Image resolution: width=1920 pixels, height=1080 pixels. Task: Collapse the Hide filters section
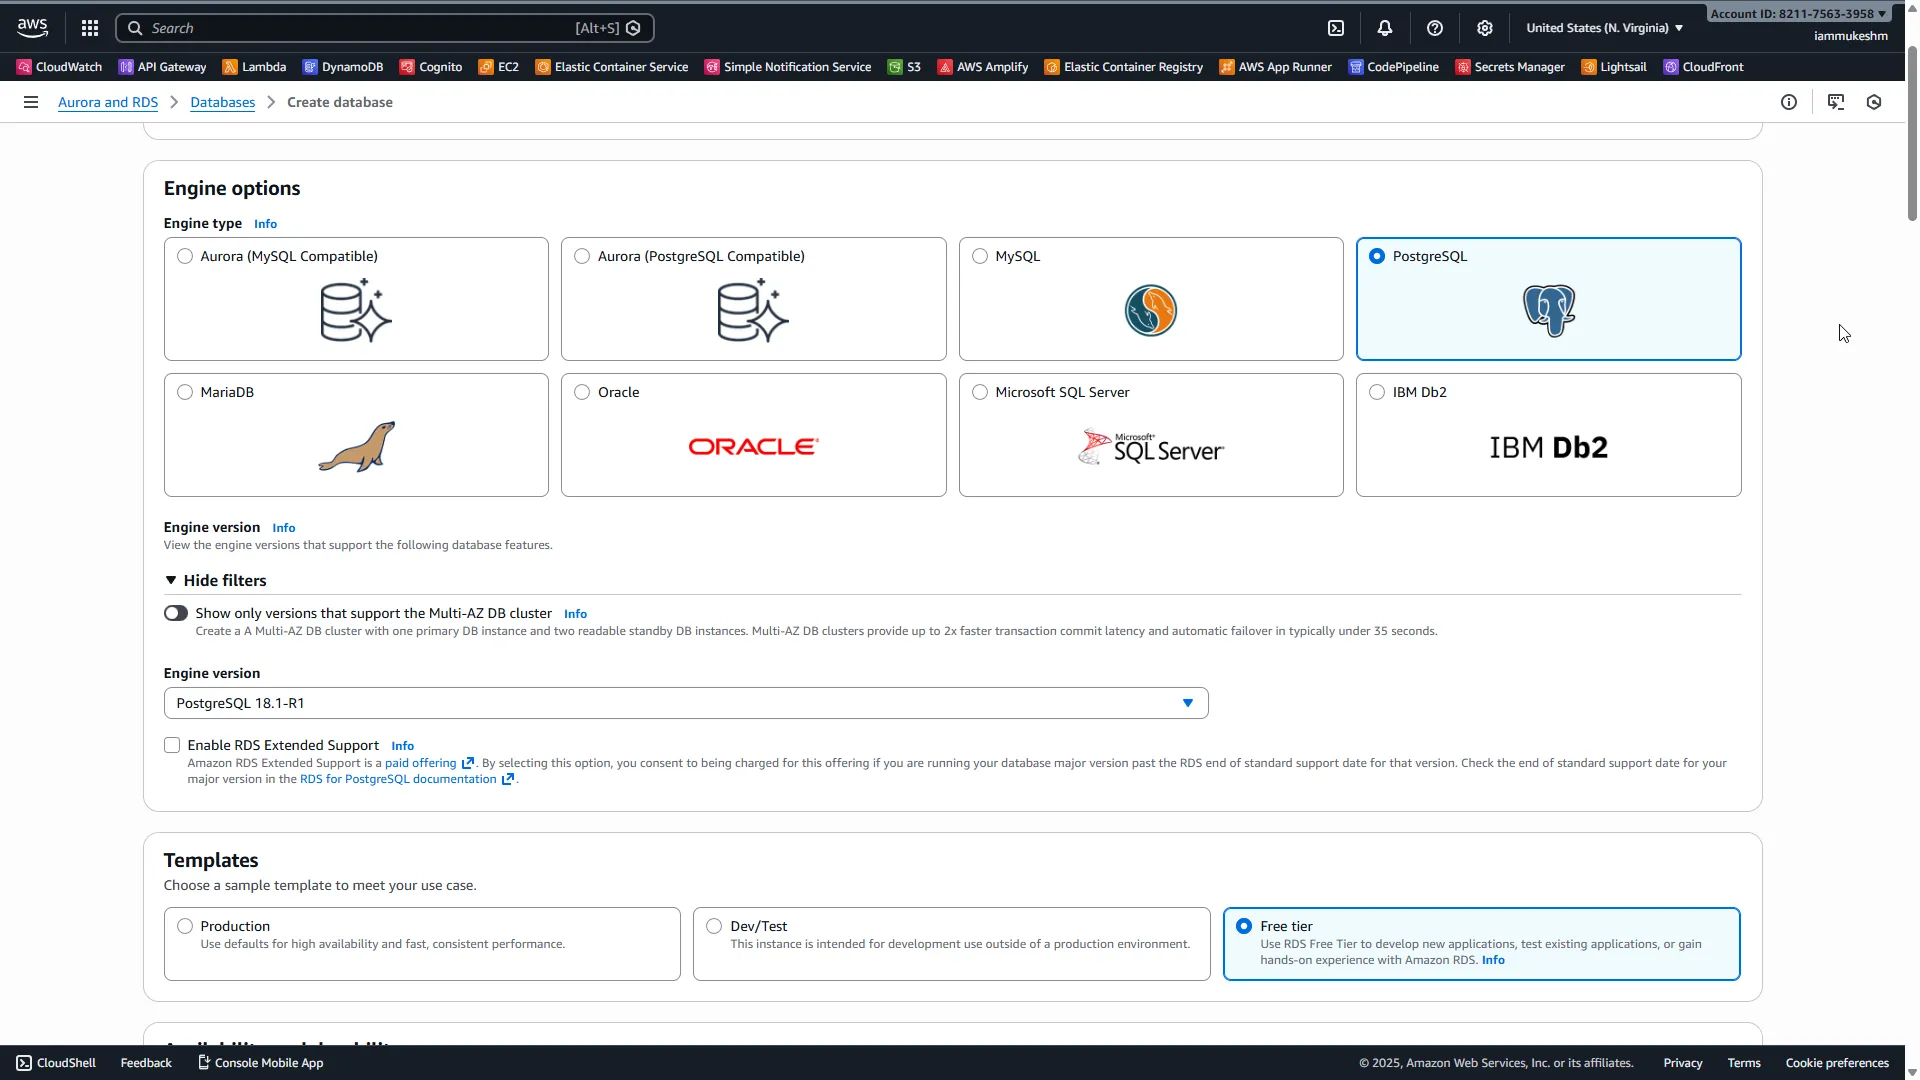point(214,580)
